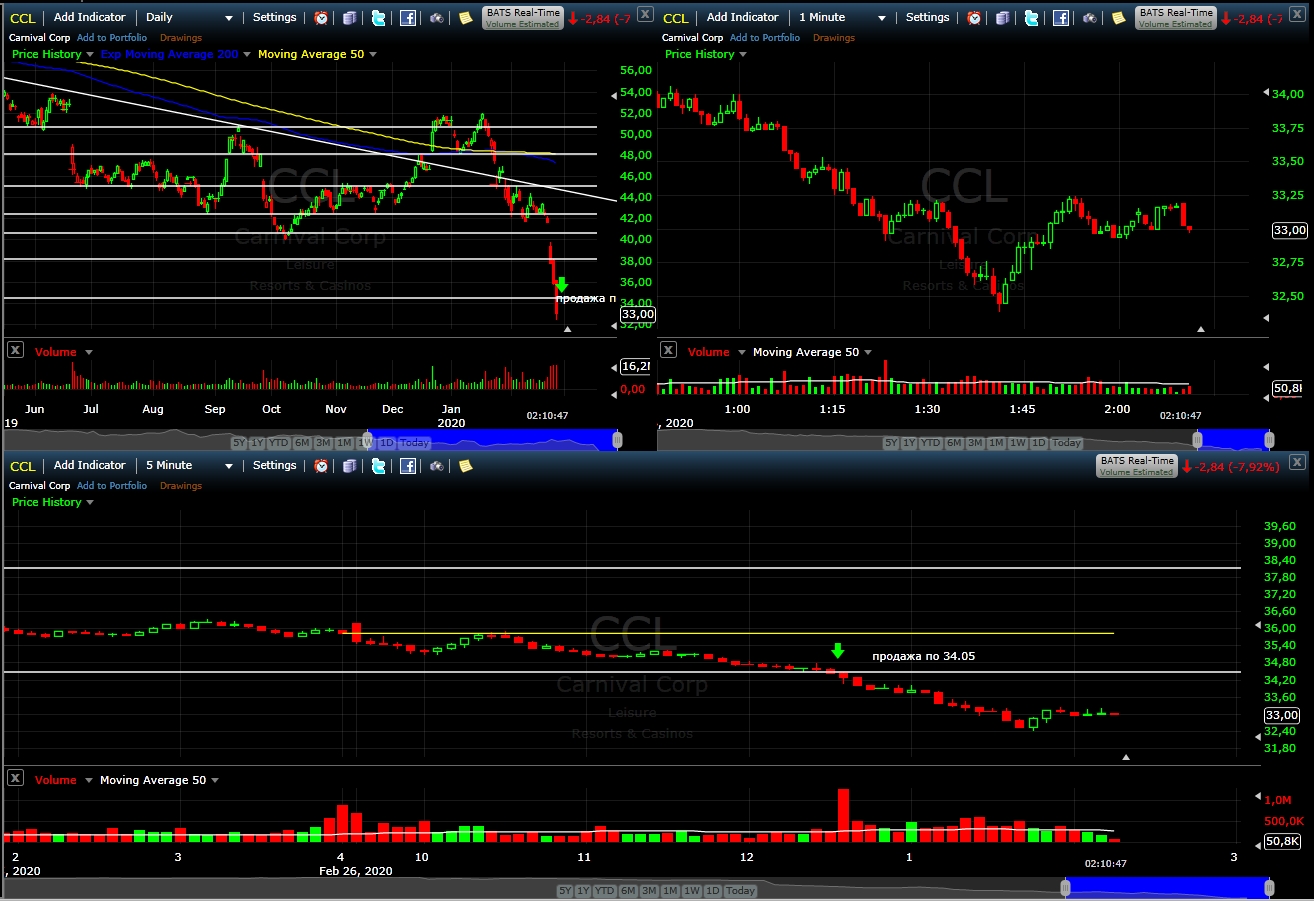1314x902 pixels.
Task: Select YTD range under the Daily chart
Action: [x=279, y=443]
